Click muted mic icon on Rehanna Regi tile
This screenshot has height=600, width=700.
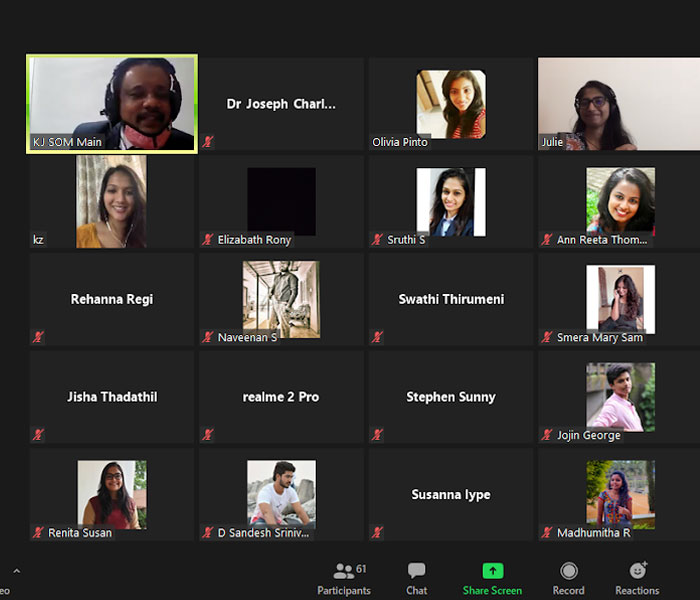point(38,337)
